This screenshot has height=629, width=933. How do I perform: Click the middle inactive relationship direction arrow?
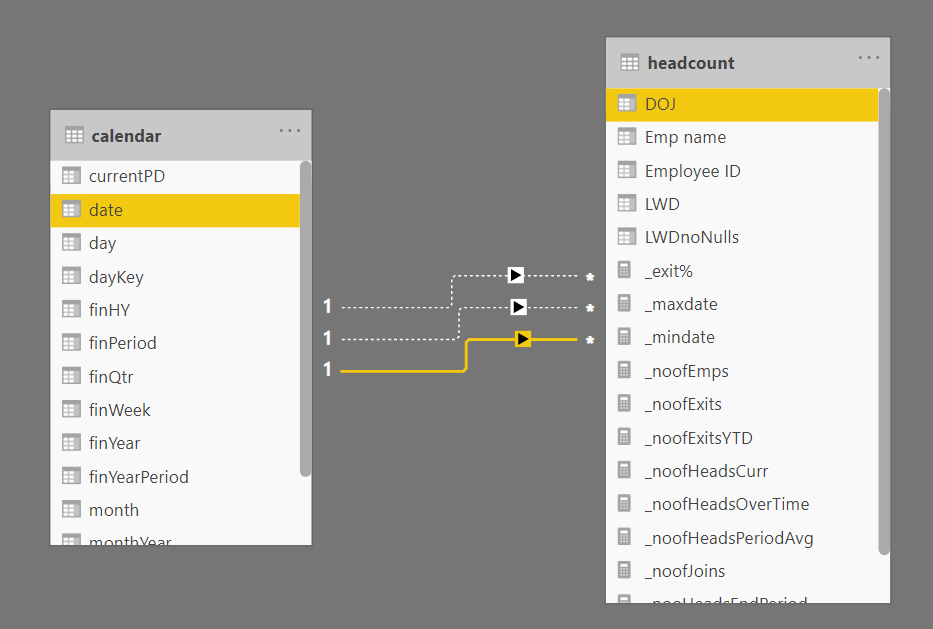tap(519, 307)
